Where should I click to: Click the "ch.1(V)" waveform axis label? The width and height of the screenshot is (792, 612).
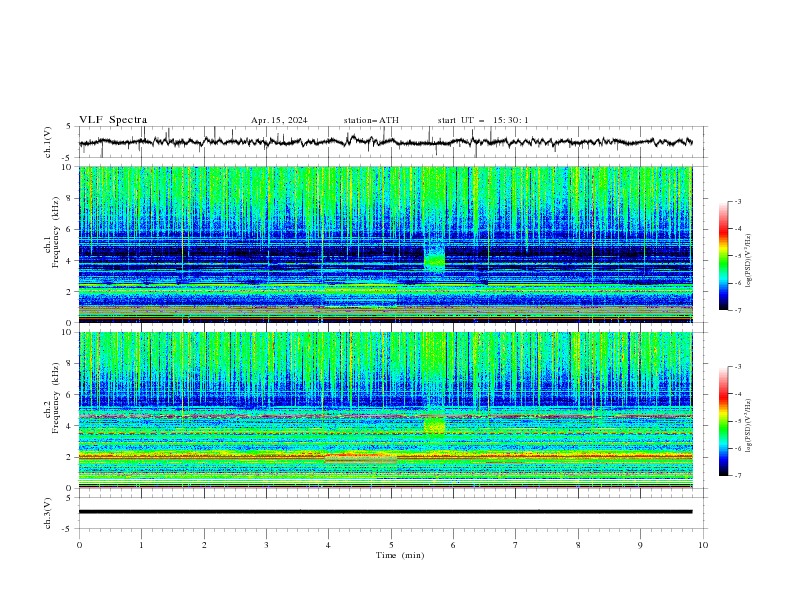(48, 142)
